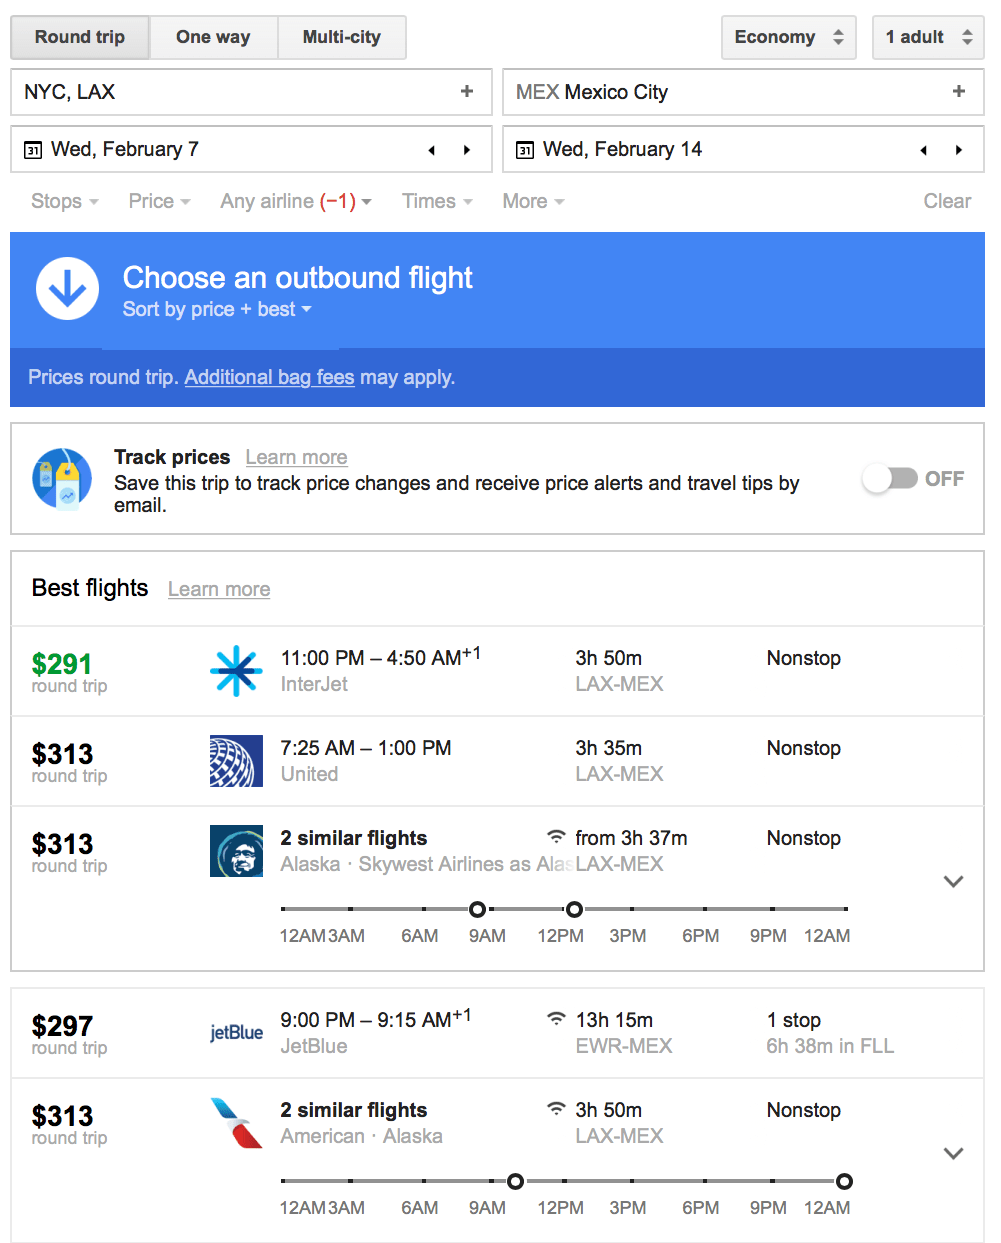
Task: Click the plus icon to add another origin
Action: pyautogui.click(x=466, y=91)
